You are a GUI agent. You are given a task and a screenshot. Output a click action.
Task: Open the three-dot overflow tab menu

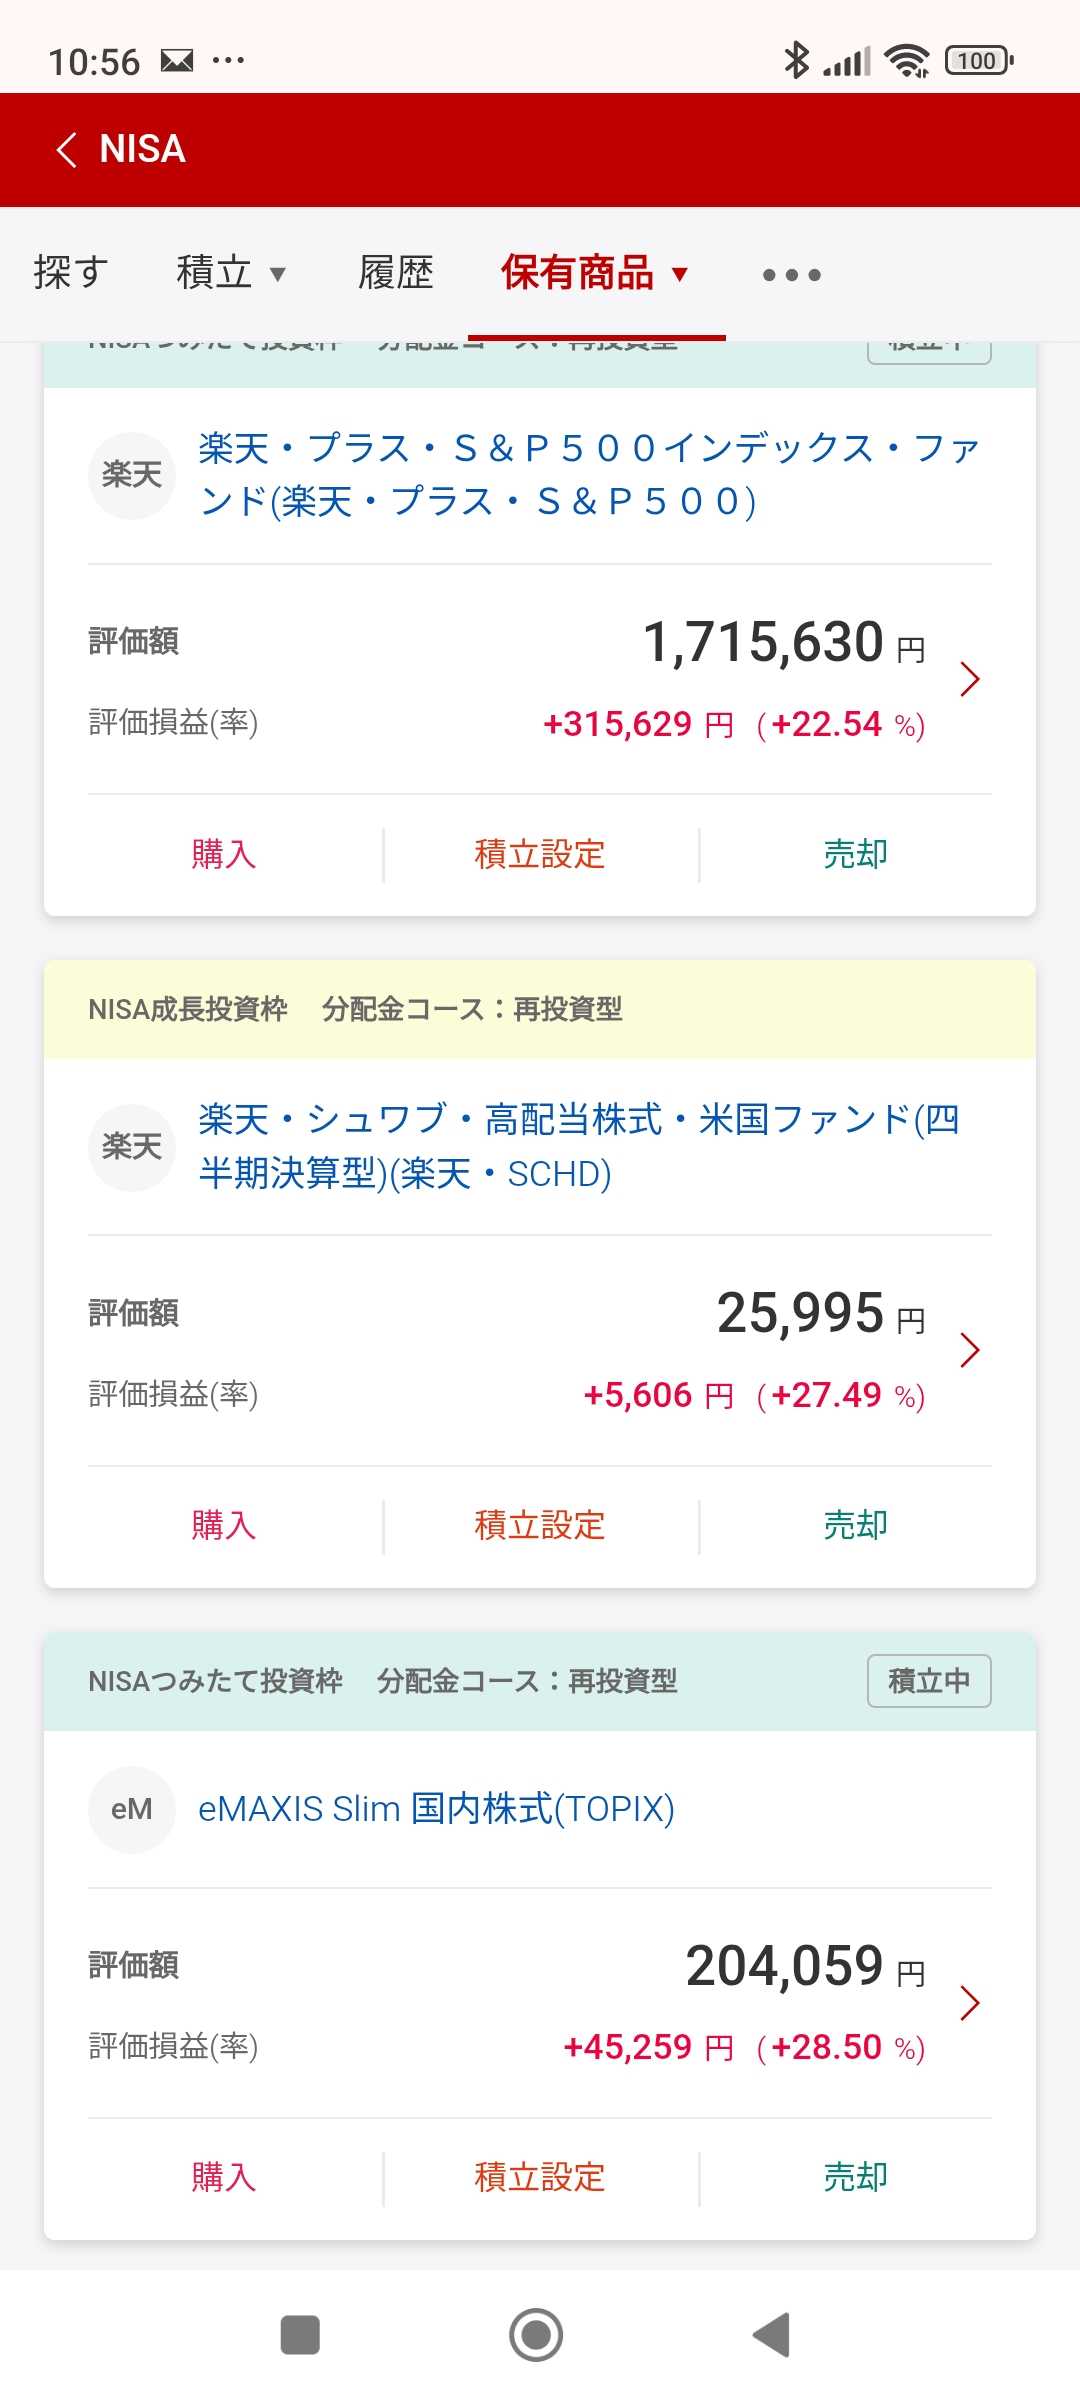click(791, 275)
